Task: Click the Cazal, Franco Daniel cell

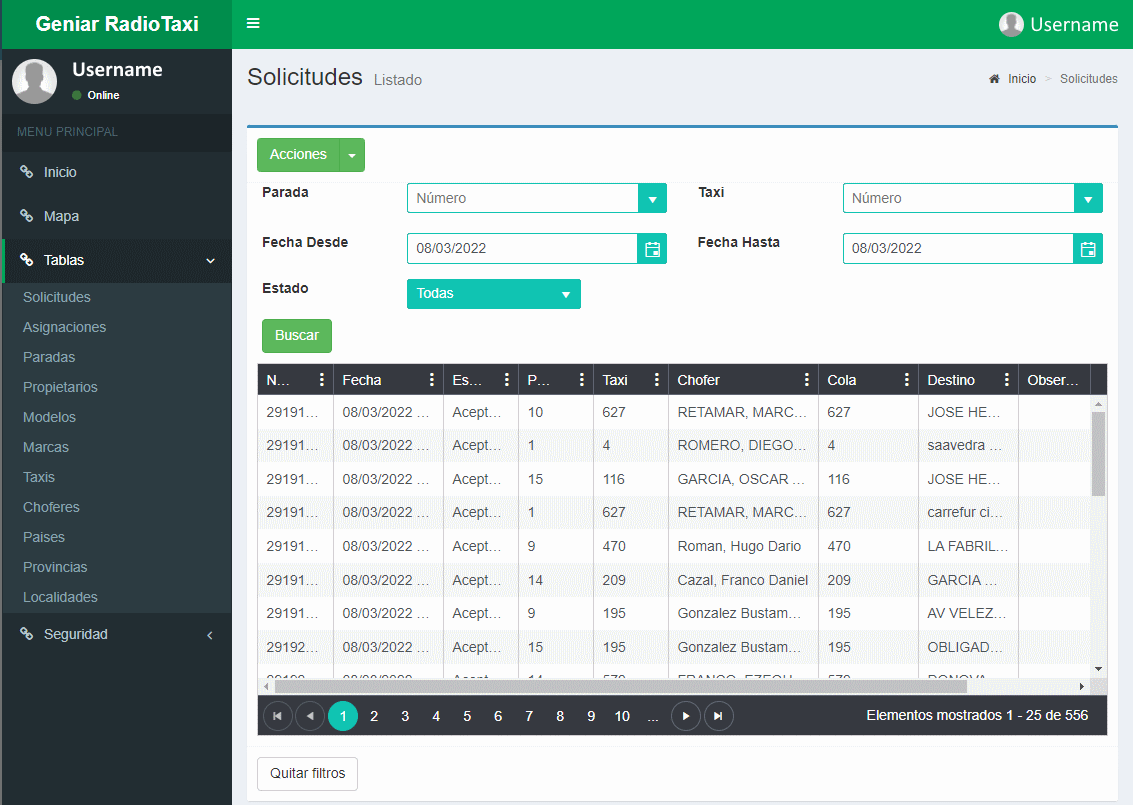Action: pos(743,580)
